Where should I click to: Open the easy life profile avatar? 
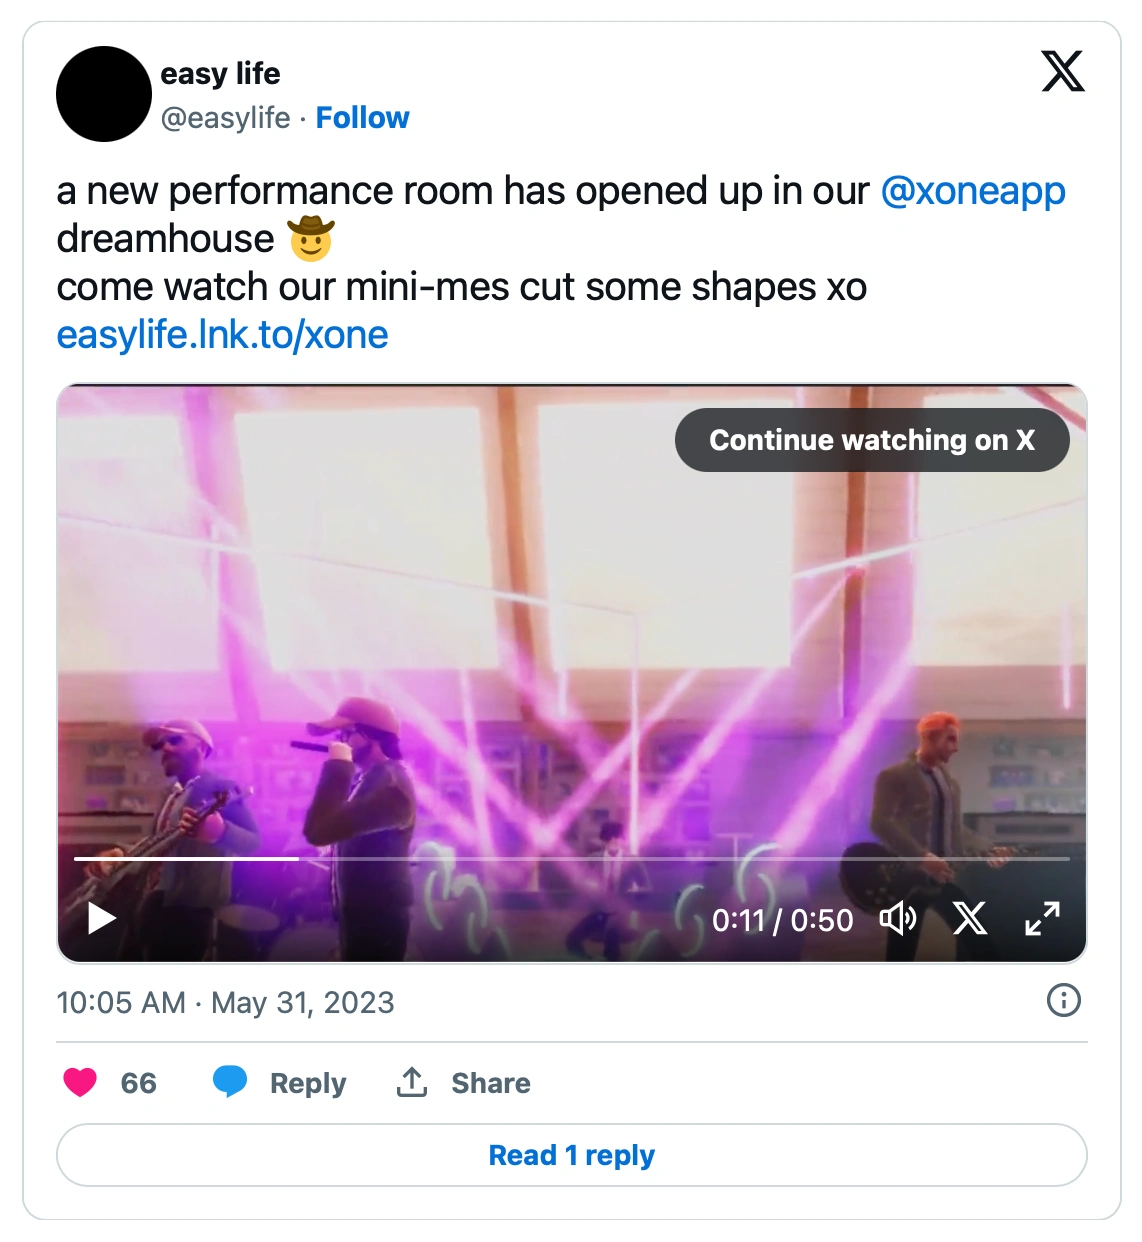pyautogui.click(x=104, y=94)
